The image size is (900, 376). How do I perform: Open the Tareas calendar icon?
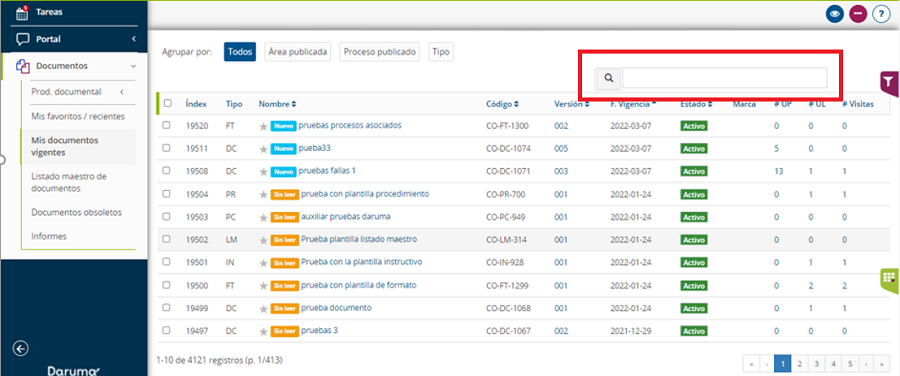coord(22,13)
